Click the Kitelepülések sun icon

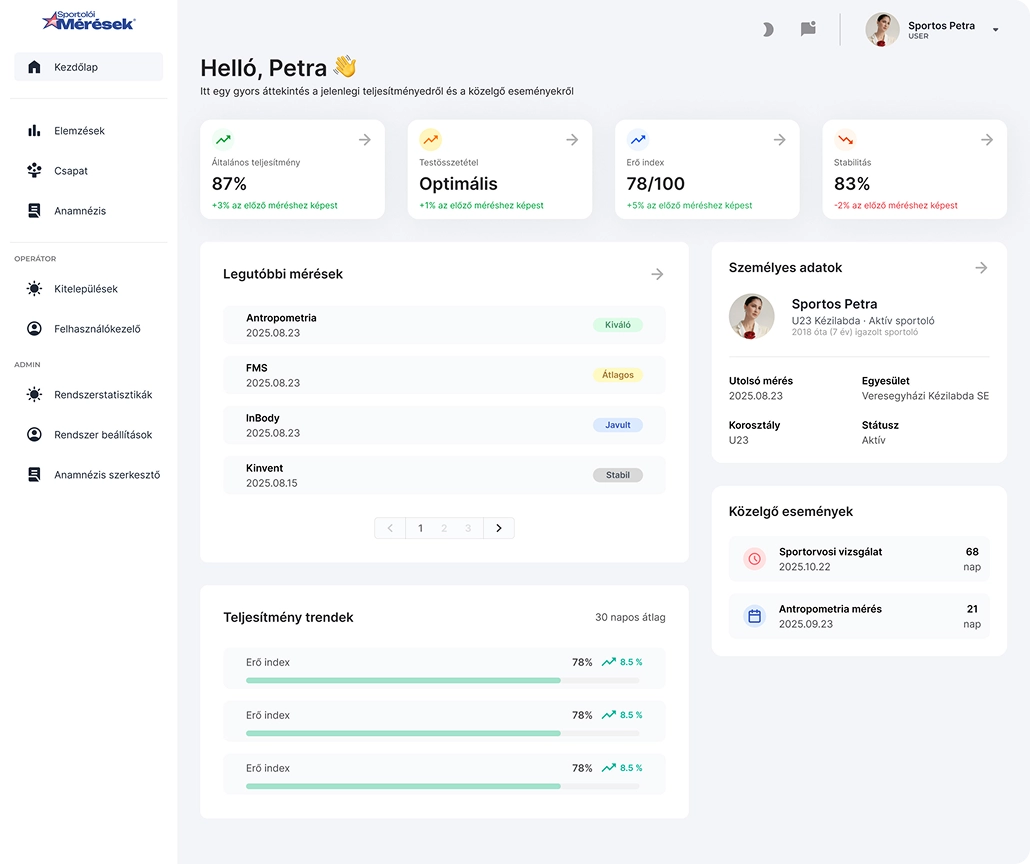pos(34,288)
